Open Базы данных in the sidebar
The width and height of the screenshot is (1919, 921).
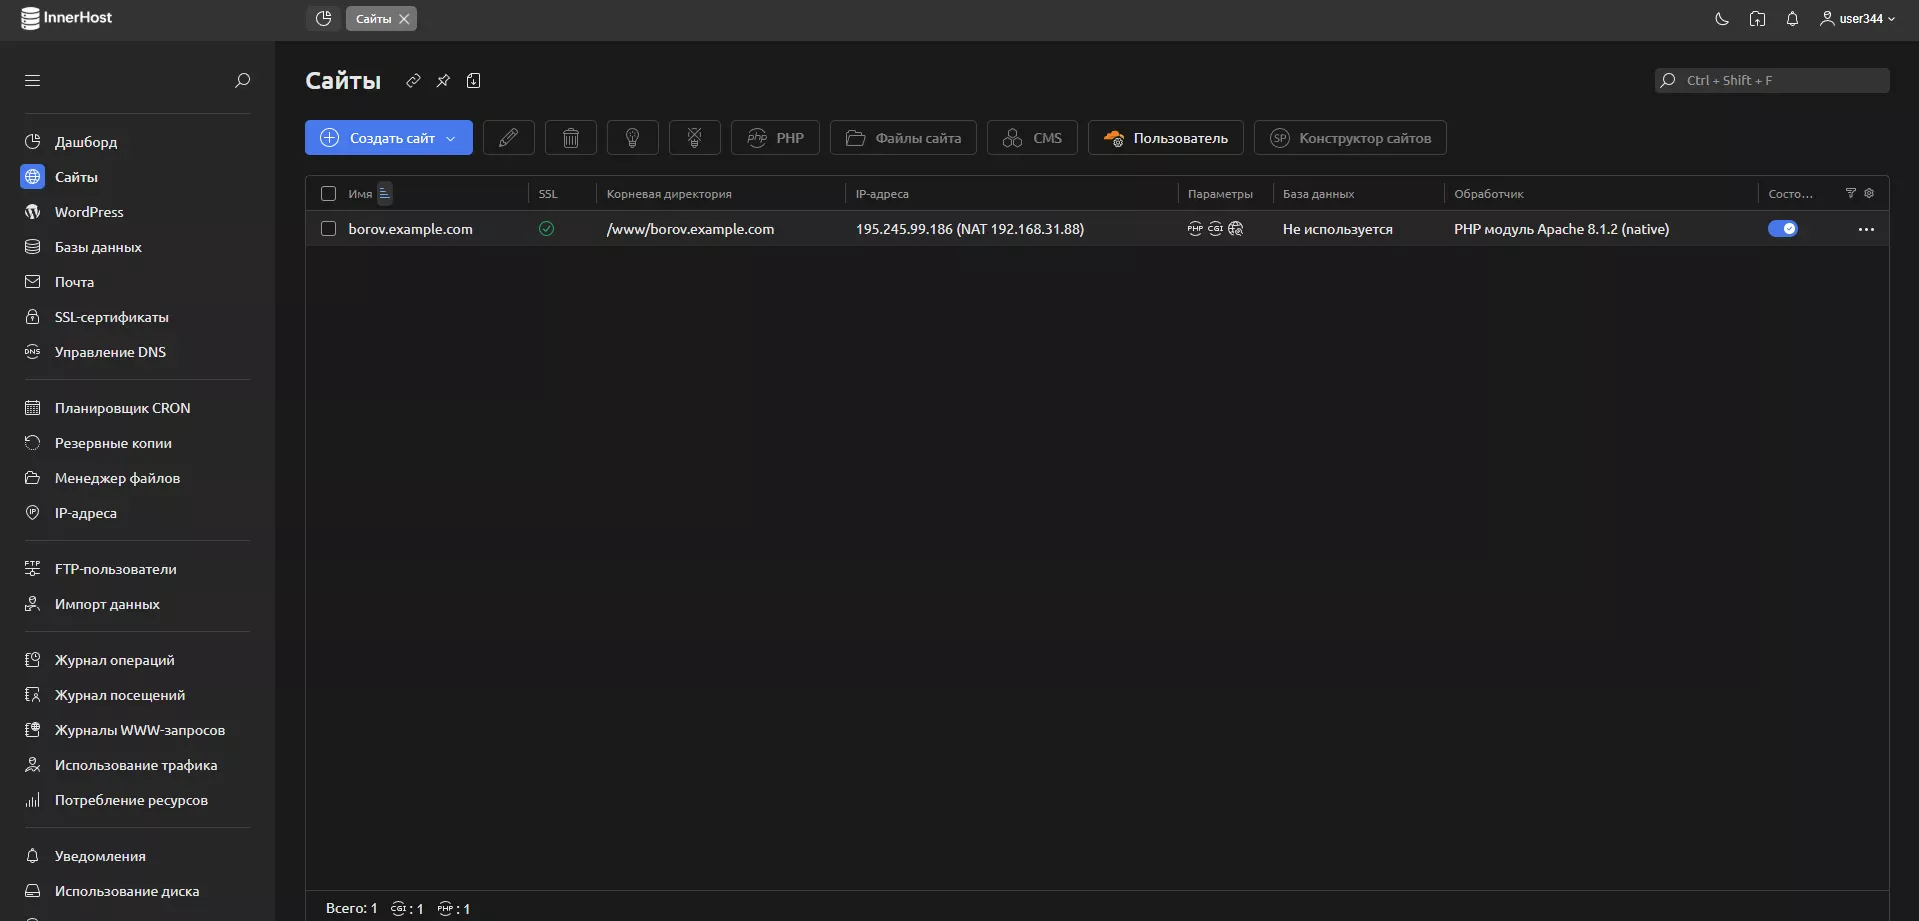[x=98, y=247]
